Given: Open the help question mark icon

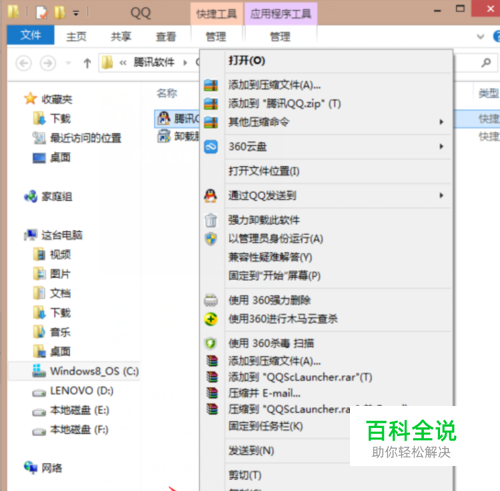Looking at the screenshot, I should (497, 36).
